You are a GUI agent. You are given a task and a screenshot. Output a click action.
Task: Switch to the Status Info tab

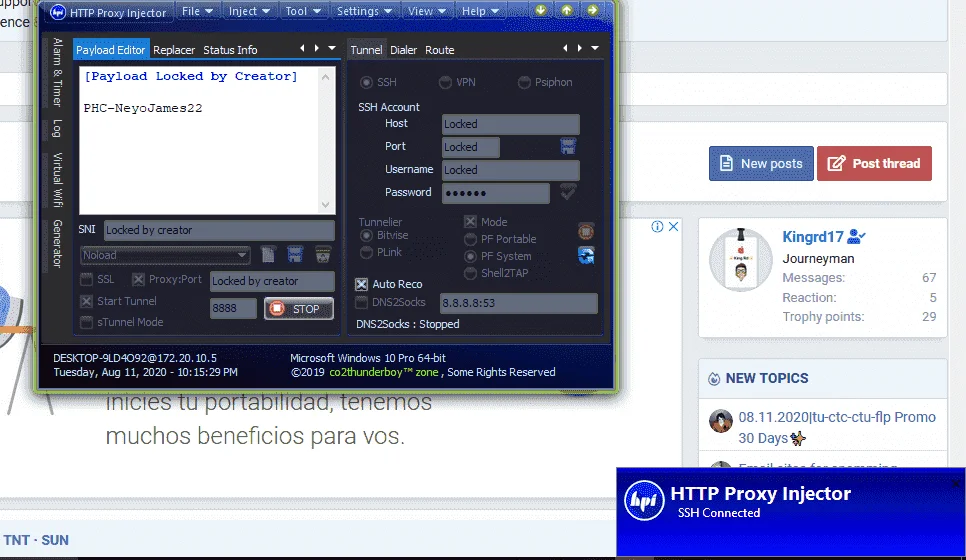point(230,50)
